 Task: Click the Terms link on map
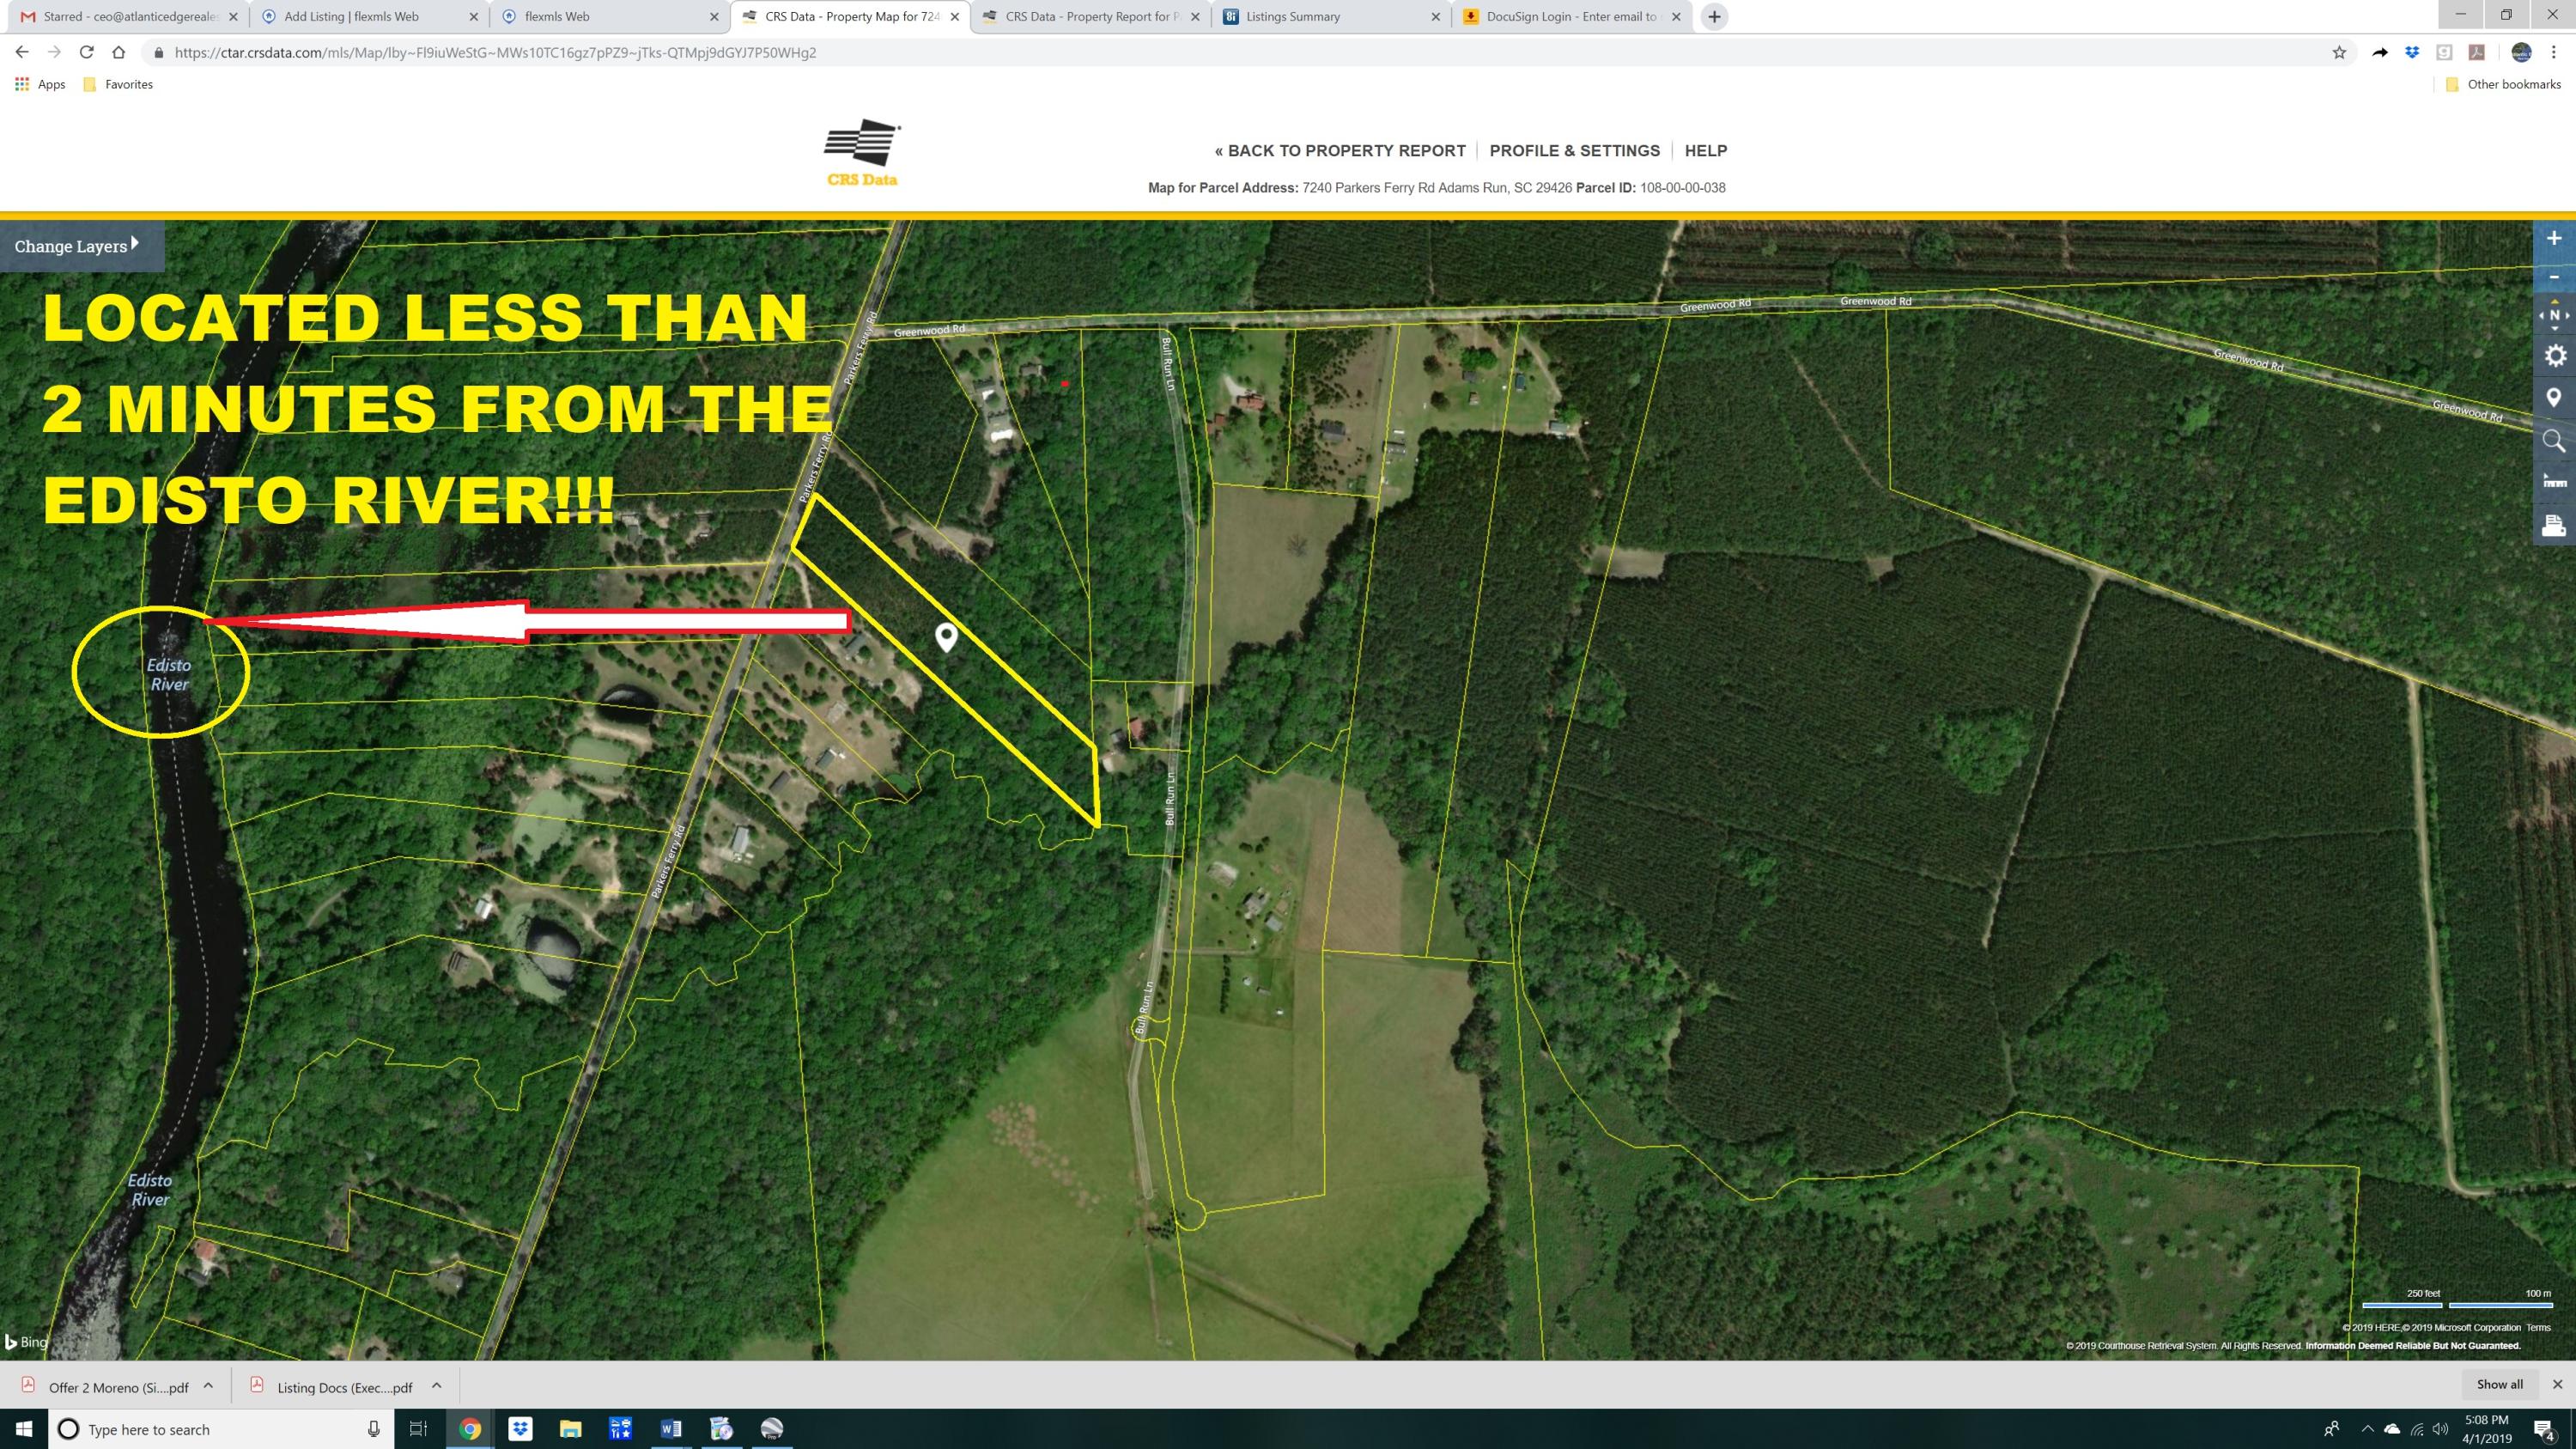click(2538, 1327)
